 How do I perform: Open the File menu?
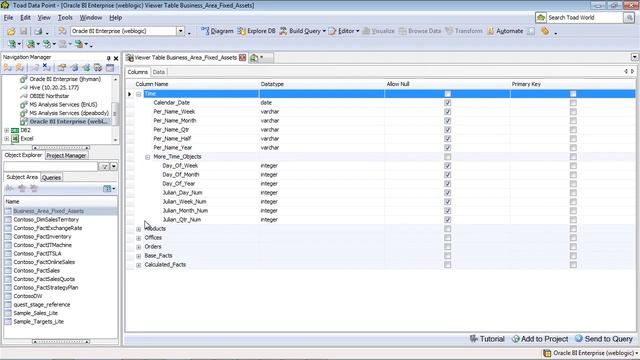8,18
